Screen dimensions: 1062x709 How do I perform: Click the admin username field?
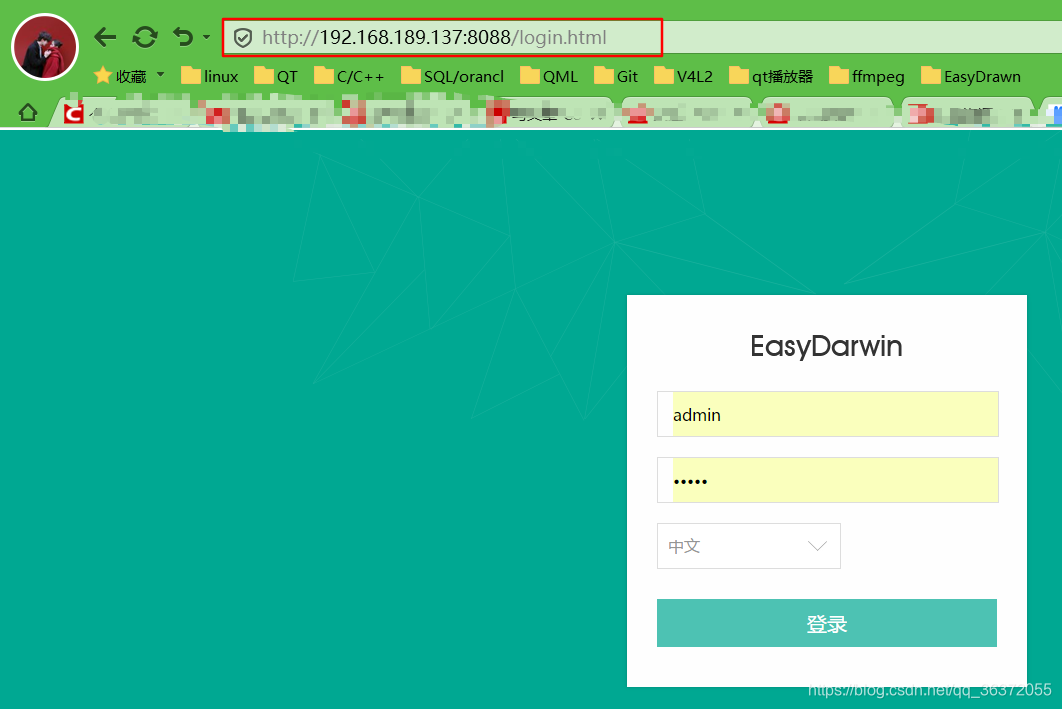pyautogui.click(x=828, y=414)
